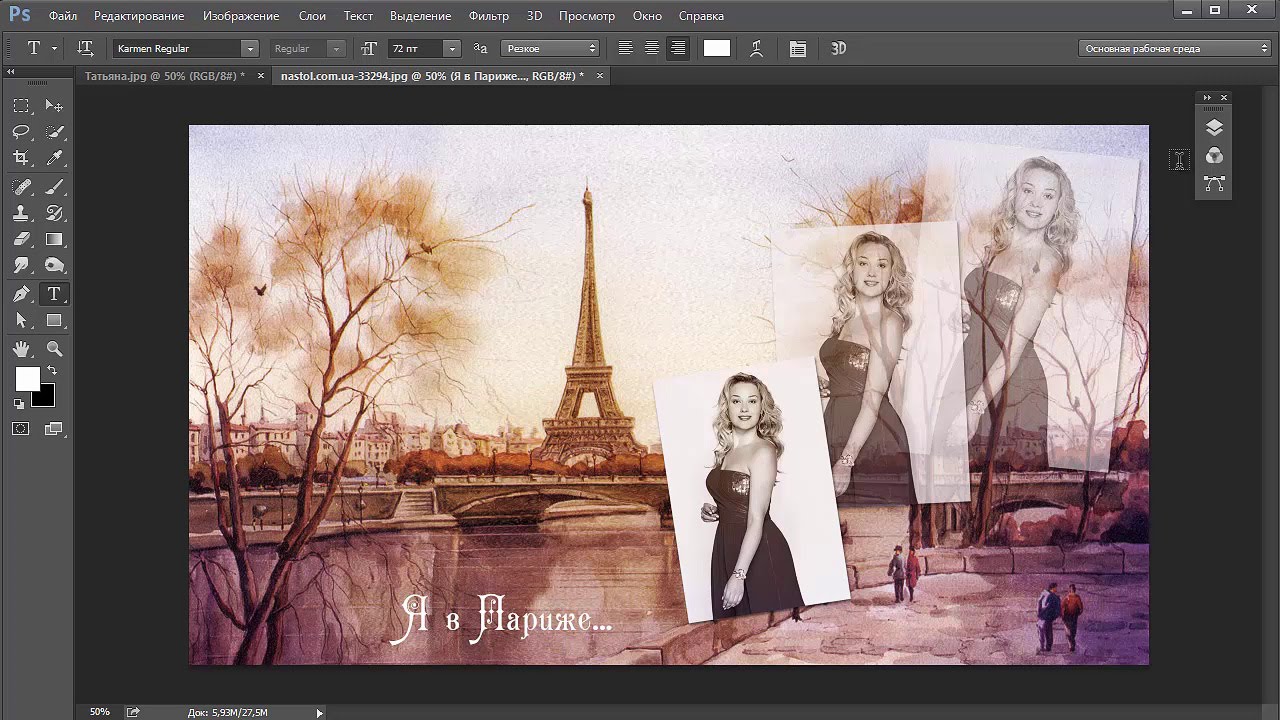The width and height of the screenshot is (1280, 720).
Task: Open the character and paragraph panel icon
Action: 797,48
